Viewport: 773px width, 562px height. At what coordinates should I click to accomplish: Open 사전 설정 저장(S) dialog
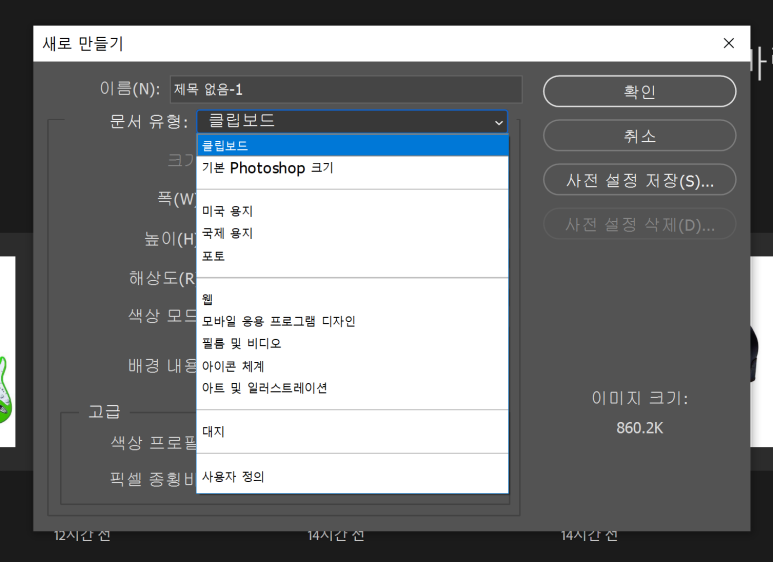(x=639, y=180)
